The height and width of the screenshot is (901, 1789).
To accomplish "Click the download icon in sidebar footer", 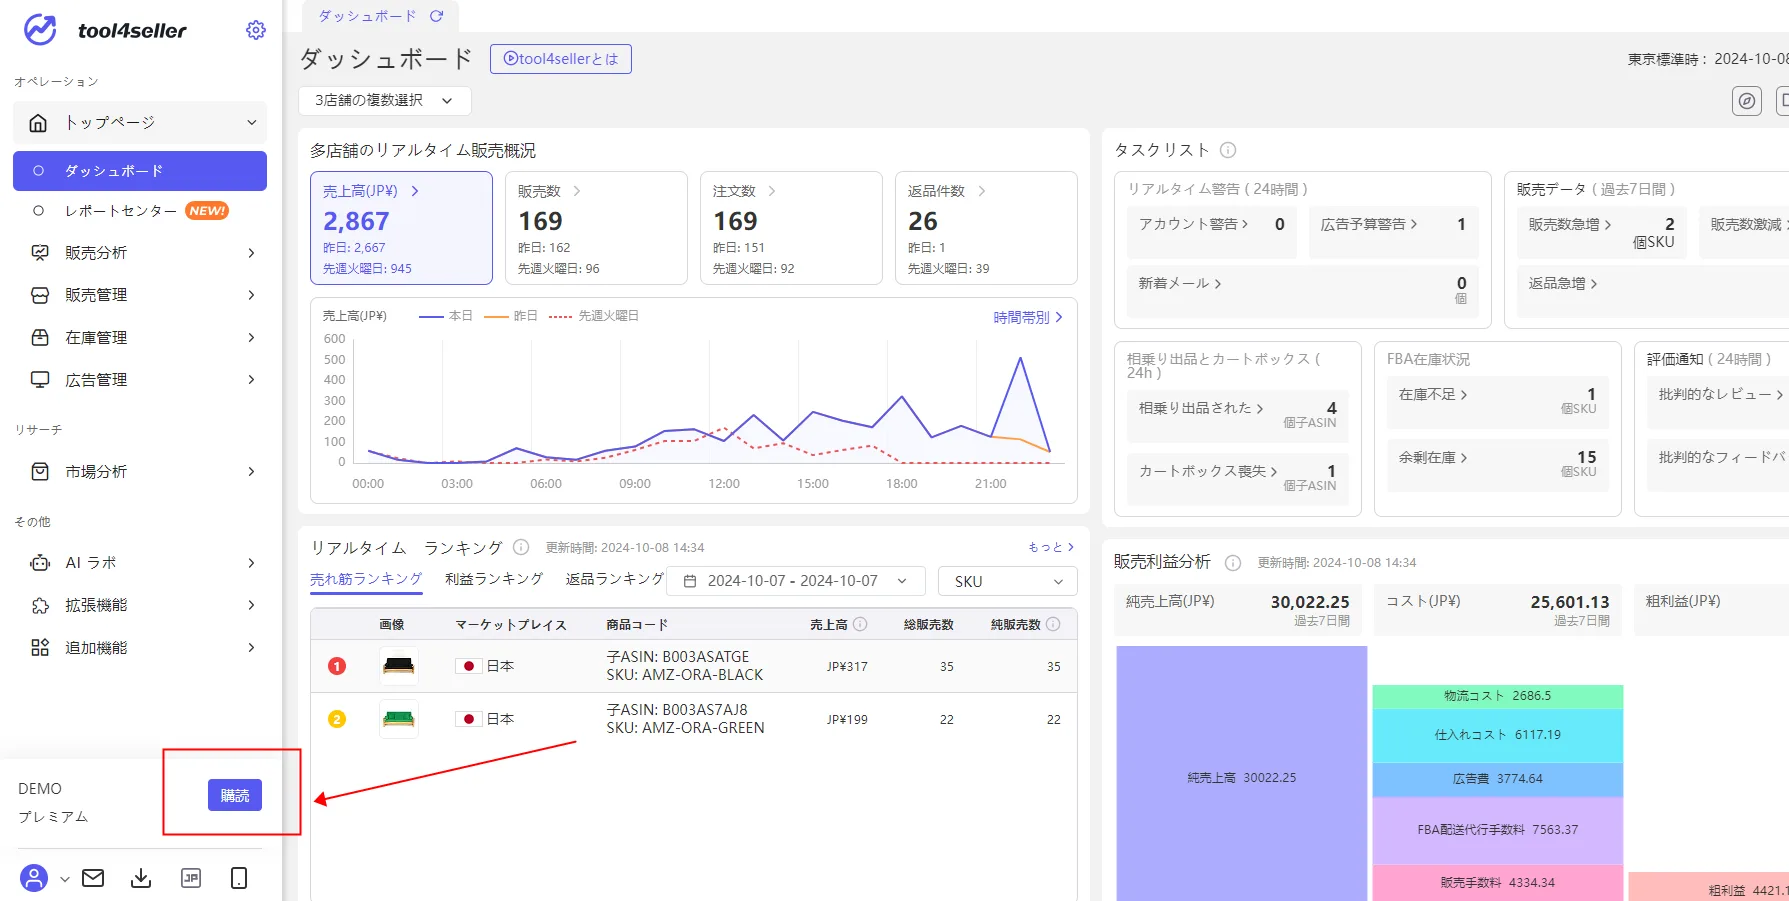I will click(x=141, y=878).
